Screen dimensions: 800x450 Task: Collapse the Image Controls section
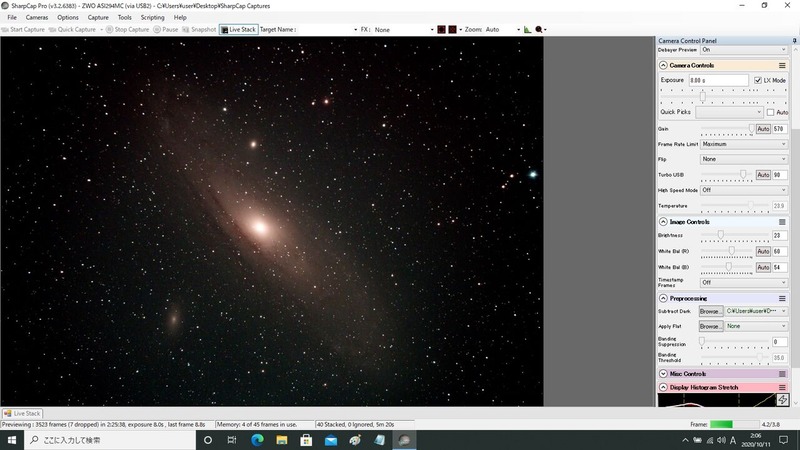click(x=663, y=222)
